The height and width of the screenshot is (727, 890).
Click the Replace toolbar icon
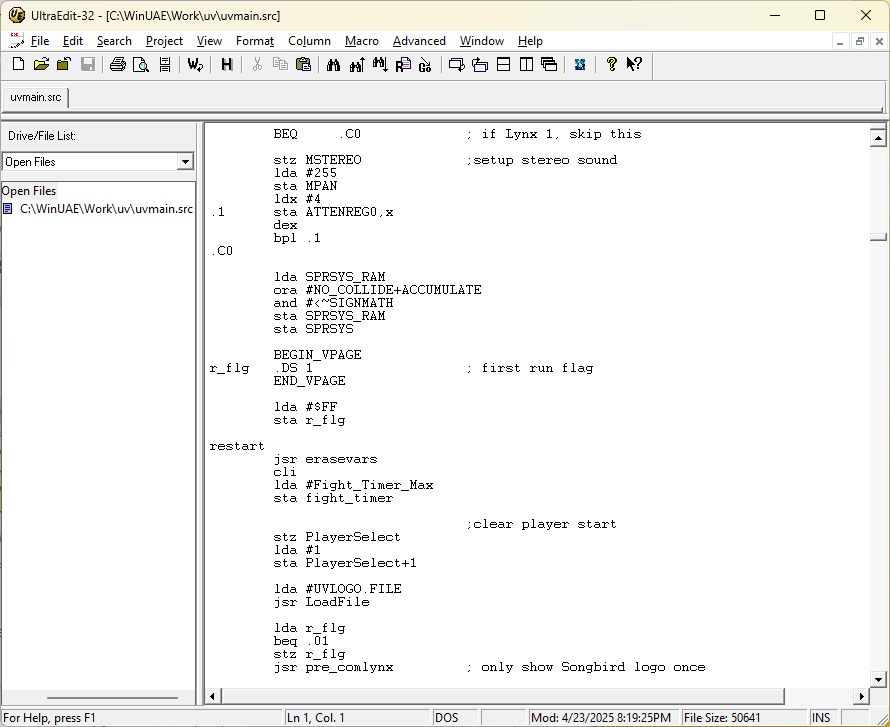pos(403,64)
